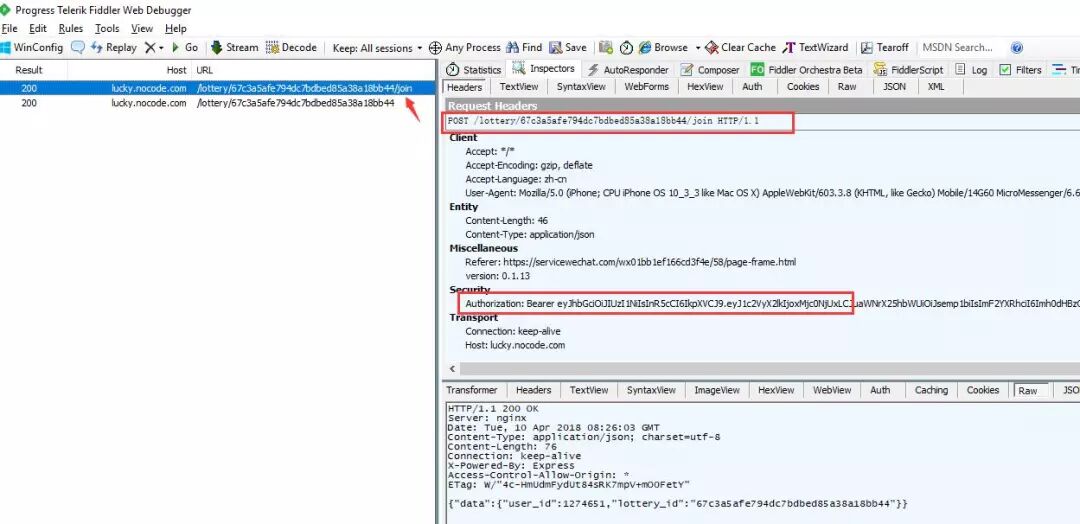Select the response Transformer tab
Viewport: 1080px width, 524px height.
click(x=472, y=390)
